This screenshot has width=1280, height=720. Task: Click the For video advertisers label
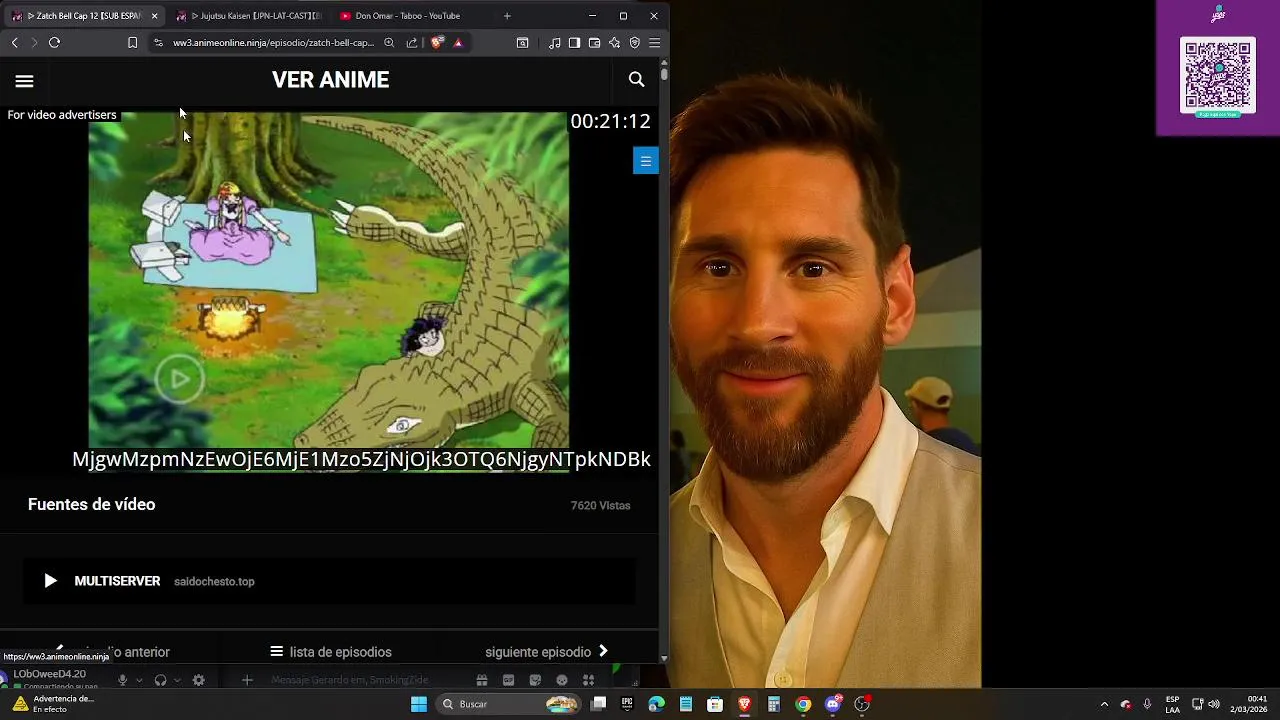point(62,115)
